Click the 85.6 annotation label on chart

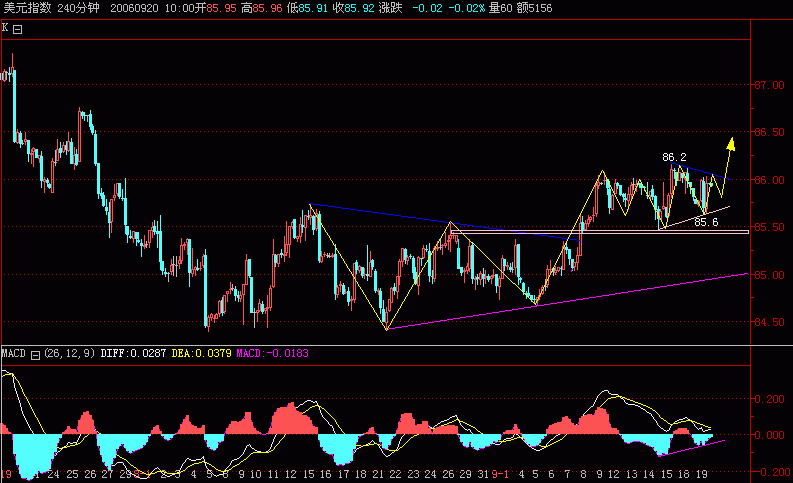[x=706, y=222]
